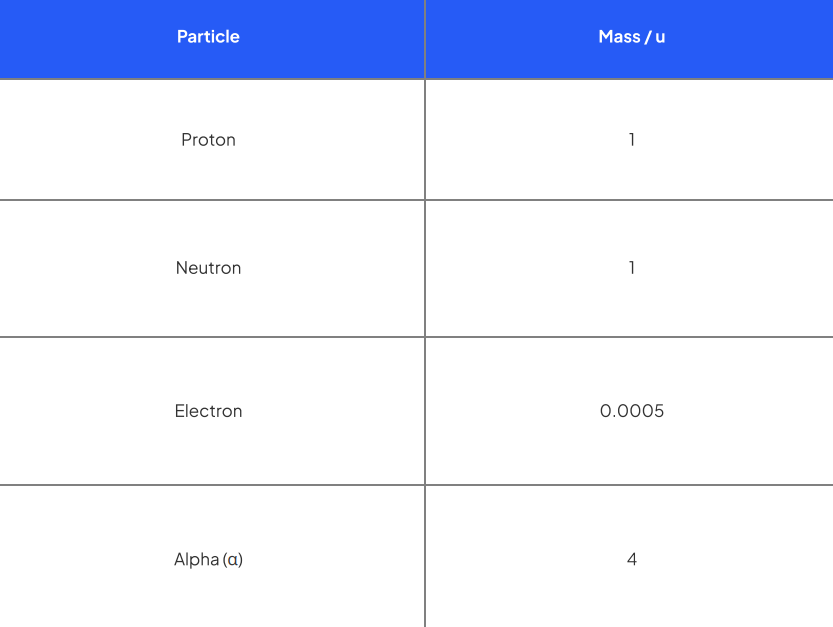The height and width of the screenshot is (627, 833).
Task: Click the word Mass in the header
Action: tap(618, 37)
